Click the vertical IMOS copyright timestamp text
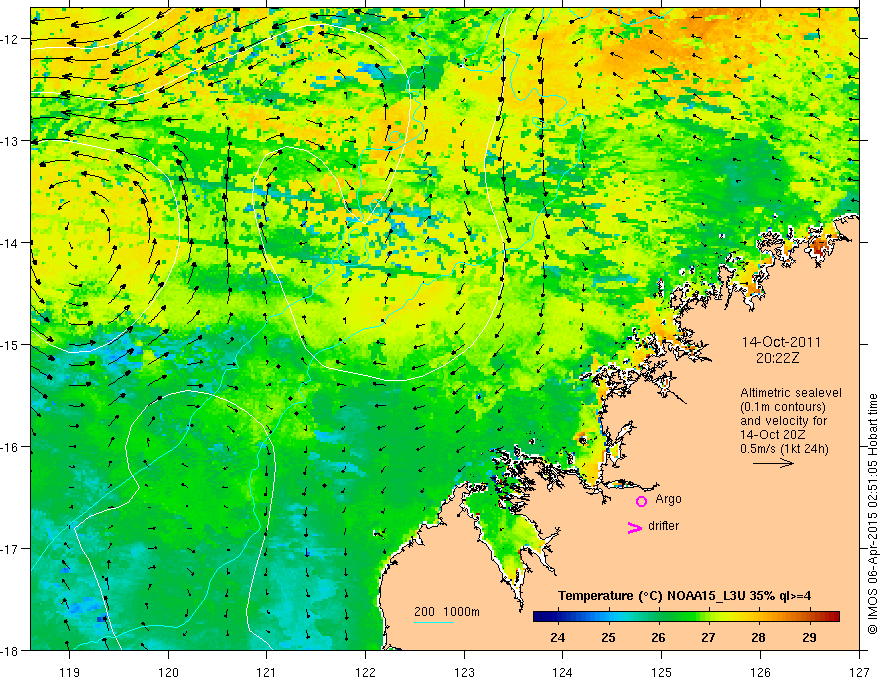This screenshot has height=680, width=880. pos(872,515)
